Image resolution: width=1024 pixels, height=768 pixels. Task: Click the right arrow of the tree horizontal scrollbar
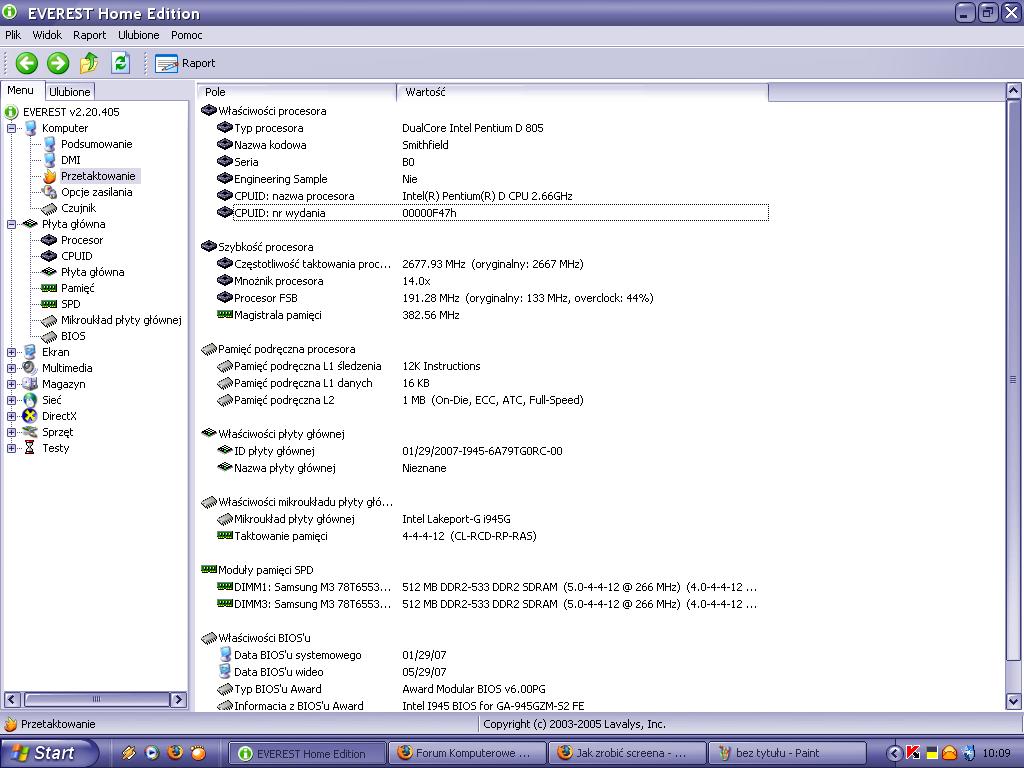tap(178, 699)
